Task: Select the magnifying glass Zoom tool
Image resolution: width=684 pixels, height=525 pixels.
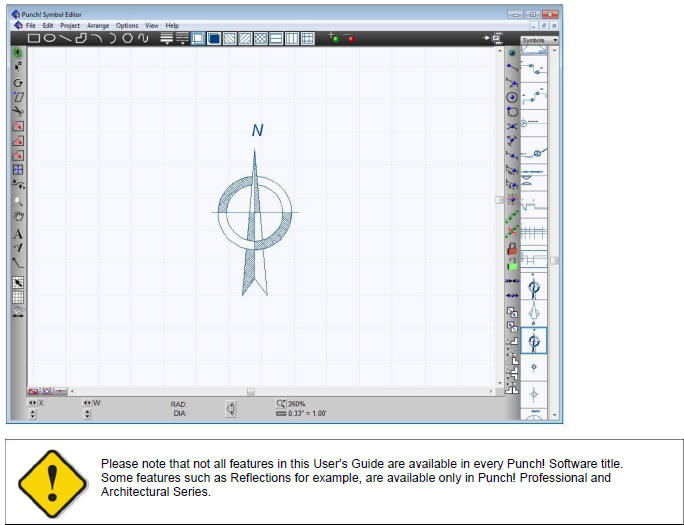Action: pos(18,201)
